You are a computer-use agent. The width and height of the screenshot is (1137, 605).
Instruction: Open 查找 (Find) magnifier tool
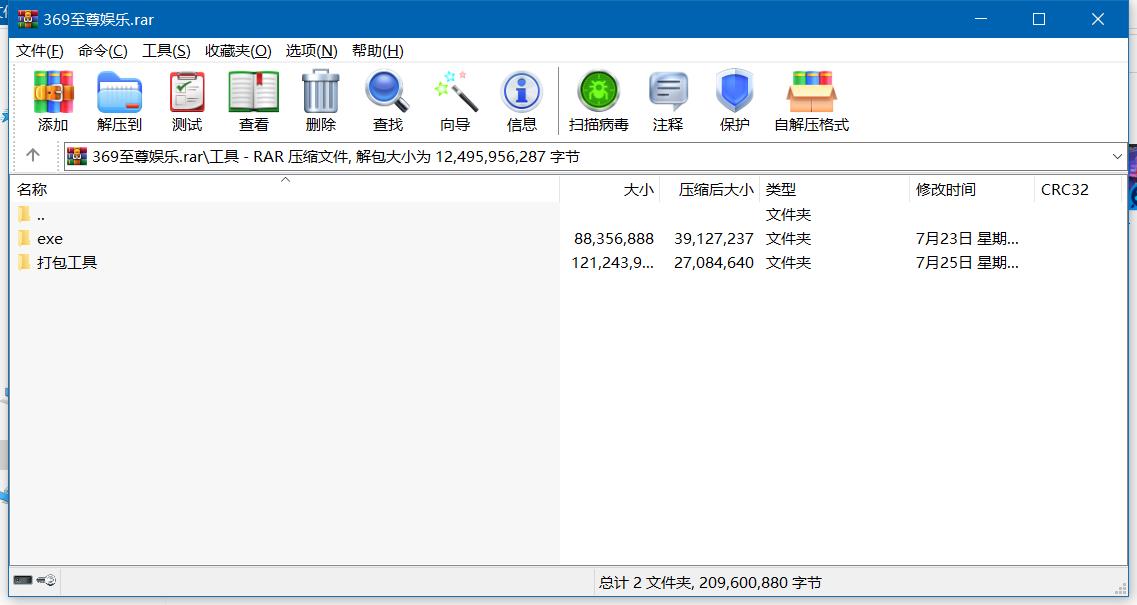387,101
